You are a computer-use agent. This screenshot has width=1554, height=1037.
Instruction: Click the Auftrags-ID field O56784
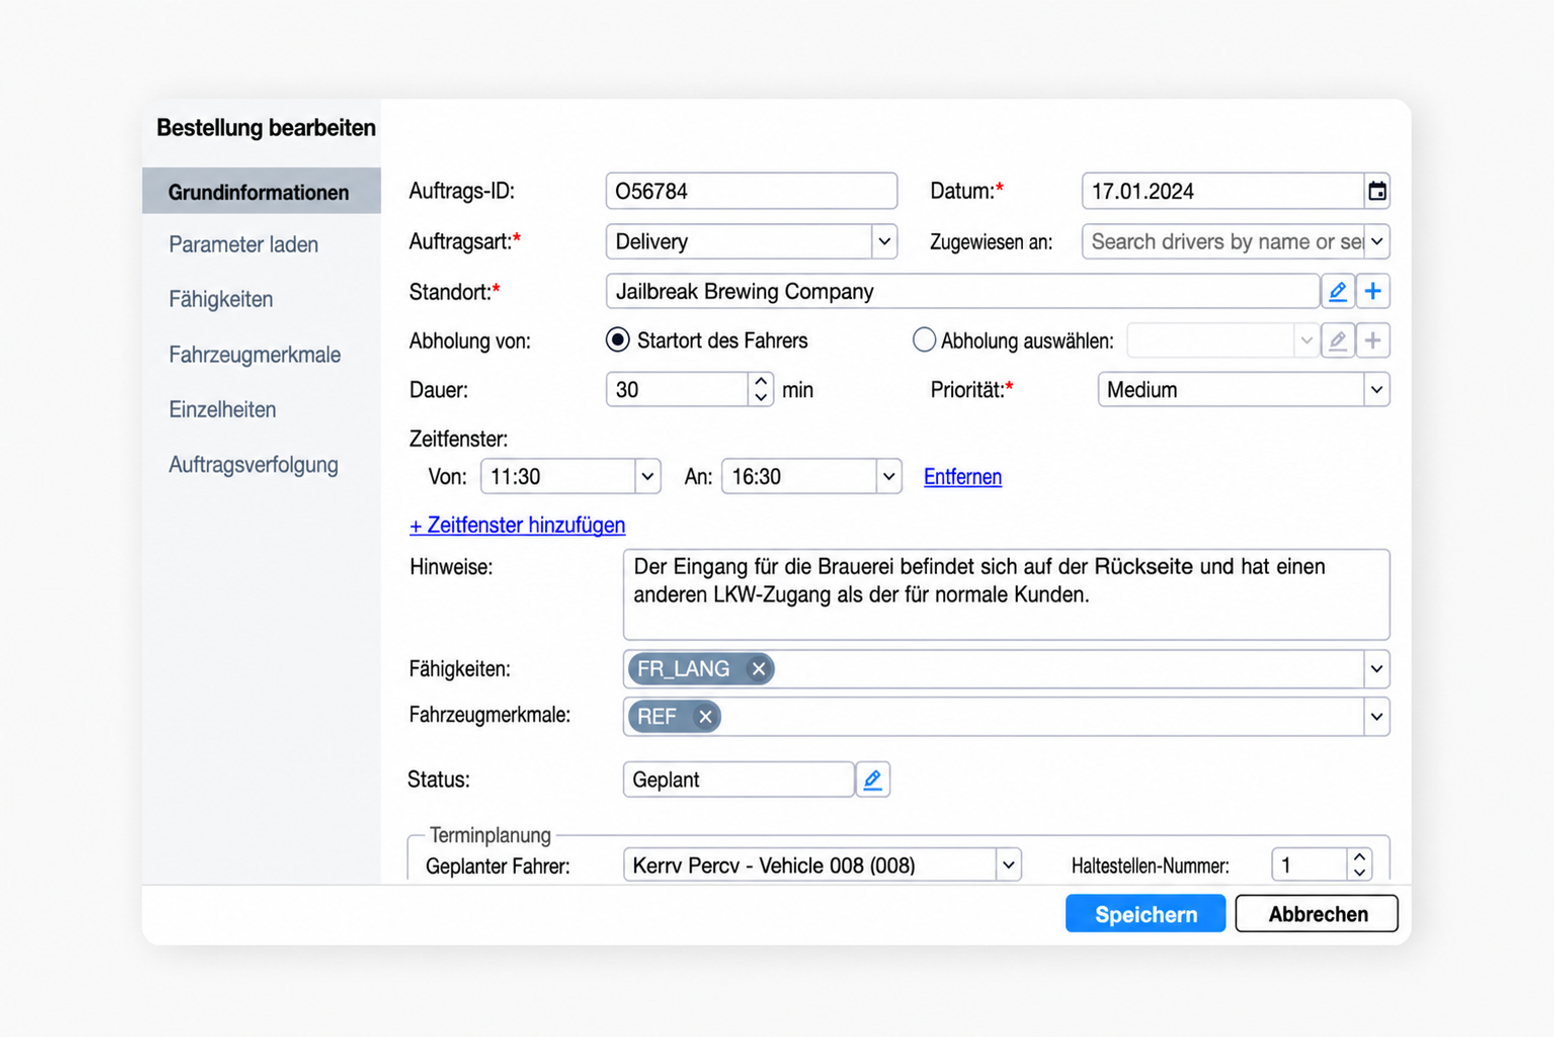coord(751,191)
